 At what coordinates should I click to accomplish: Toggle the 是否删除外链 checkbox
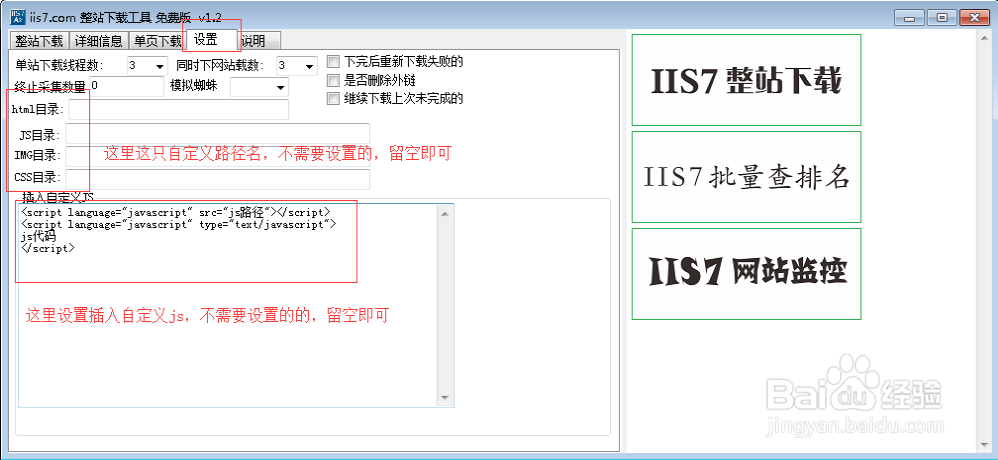click(x=334, y=80)
